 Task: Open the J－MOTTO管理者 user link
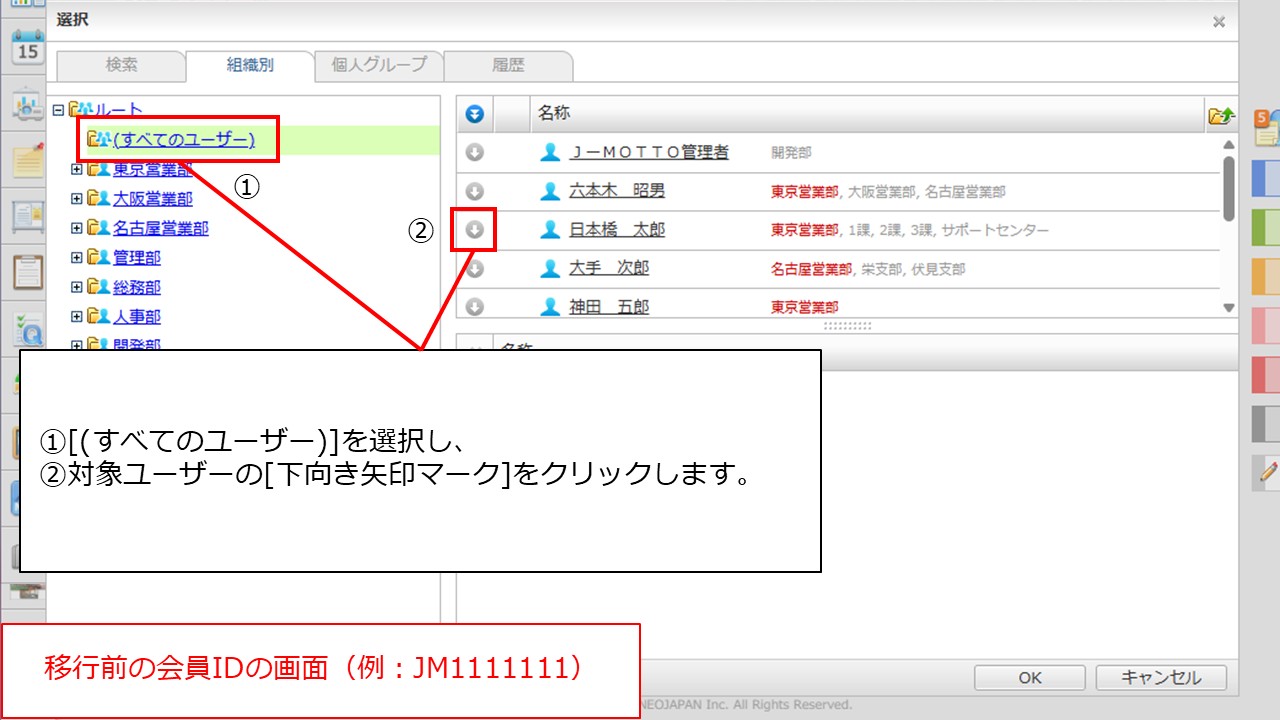pos(649,153)
